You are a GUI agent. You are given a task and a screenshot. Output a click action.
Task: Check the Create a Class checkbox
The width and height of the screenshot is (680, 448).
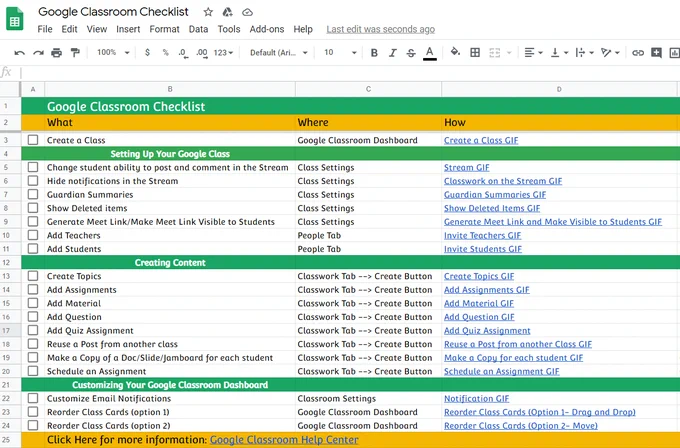(33, 140)
